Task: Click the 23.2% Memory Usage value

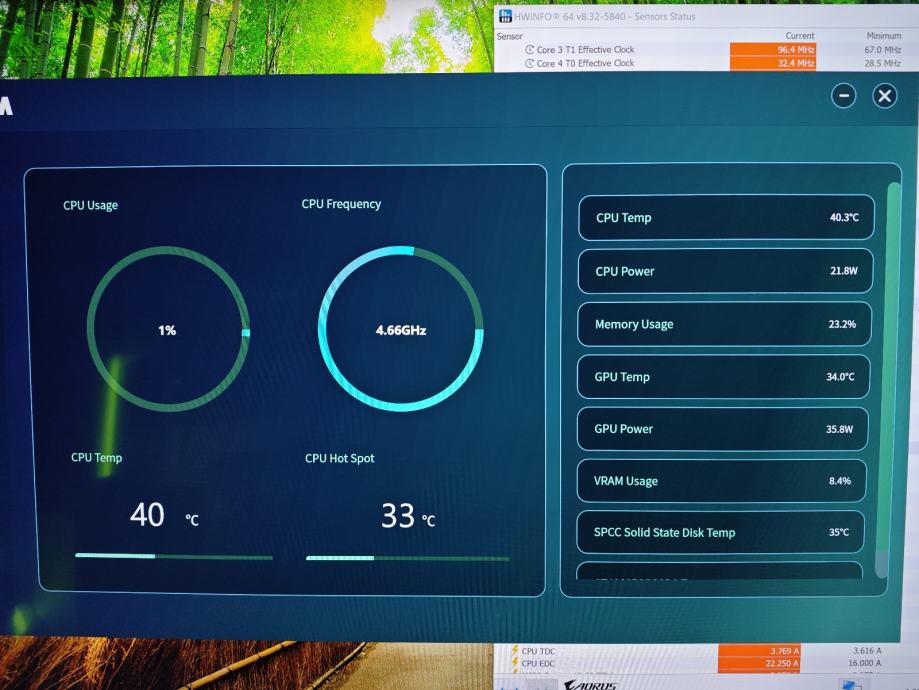Action: pyautogui.click(x=842, y=324)
